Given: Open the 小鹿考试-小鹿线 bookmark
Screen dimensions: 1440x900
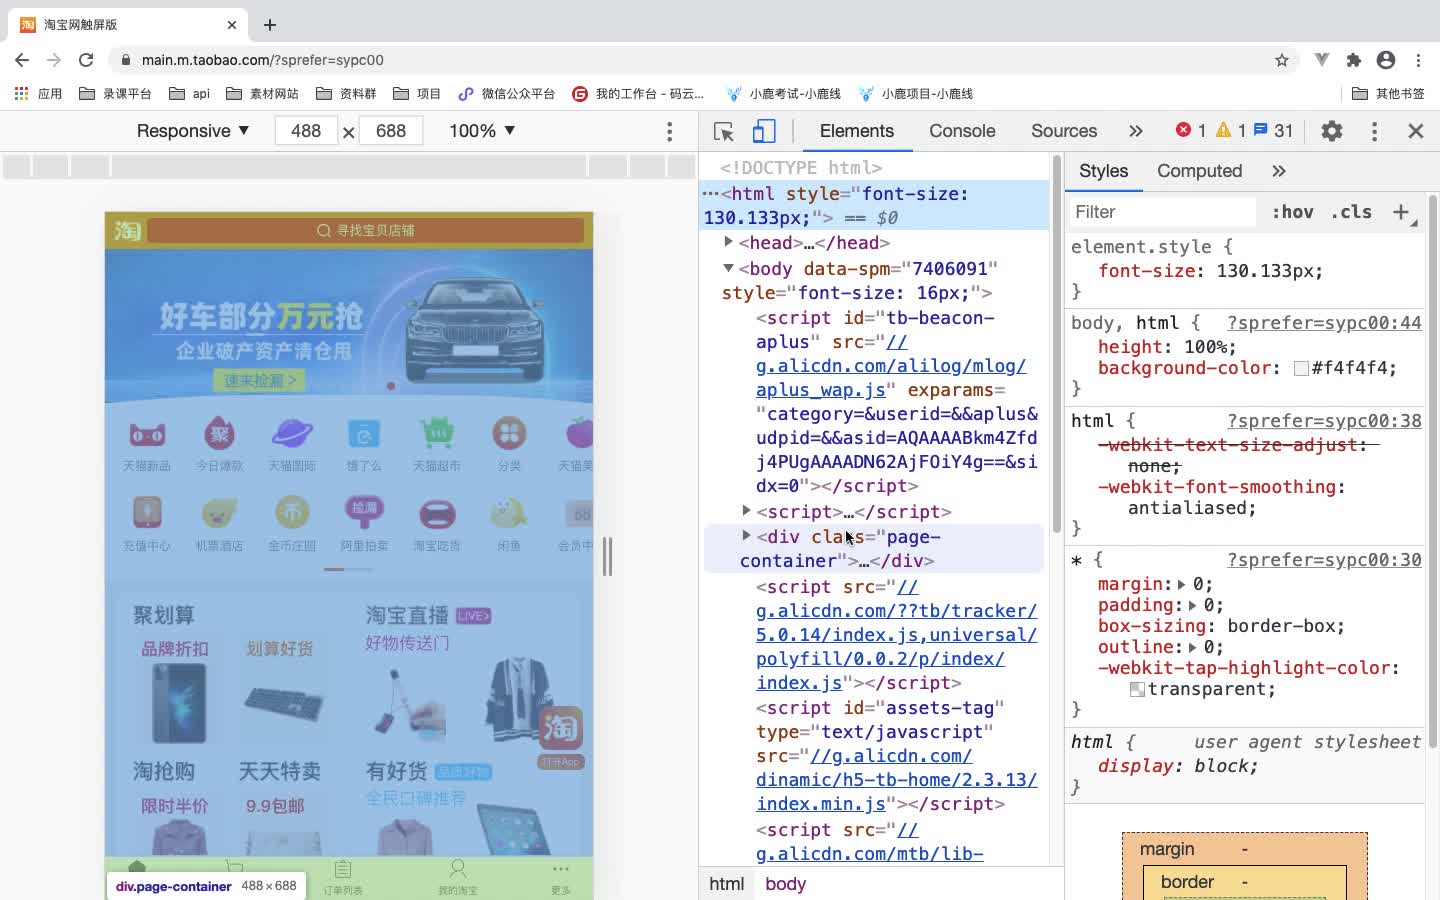Looking at the screenshot, I should [783, 94].
